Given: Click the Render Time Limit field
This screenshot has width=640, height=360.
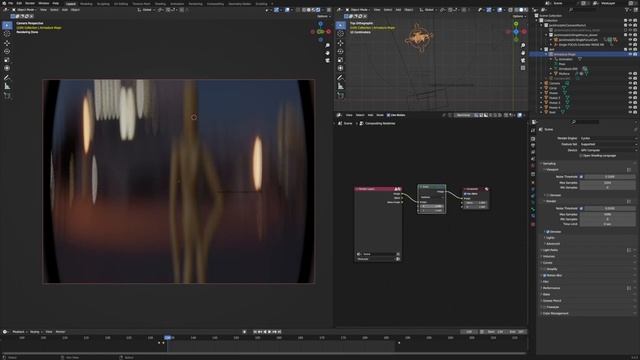Looking at the screenshot, I should click(607, 224).
